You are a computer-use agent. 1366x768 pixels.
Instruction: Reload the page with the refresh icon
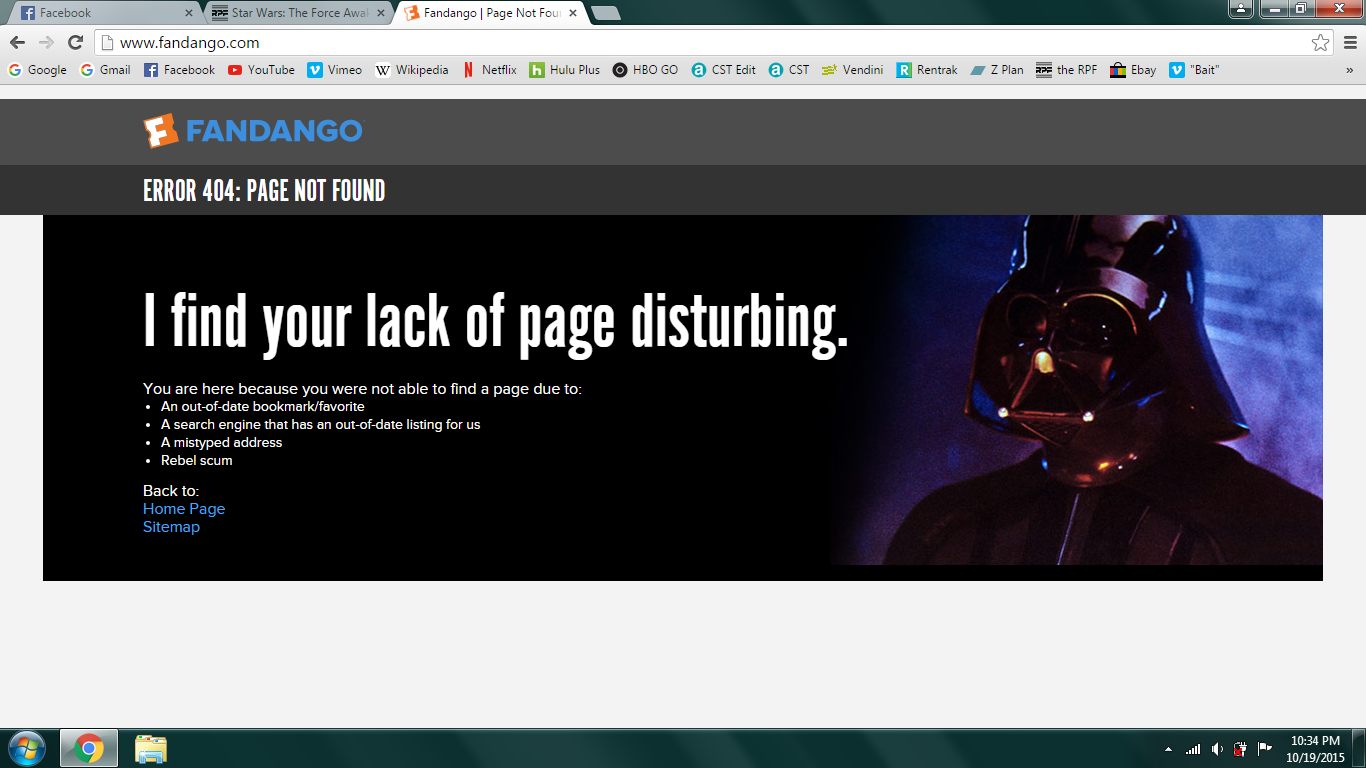(75, 42)
